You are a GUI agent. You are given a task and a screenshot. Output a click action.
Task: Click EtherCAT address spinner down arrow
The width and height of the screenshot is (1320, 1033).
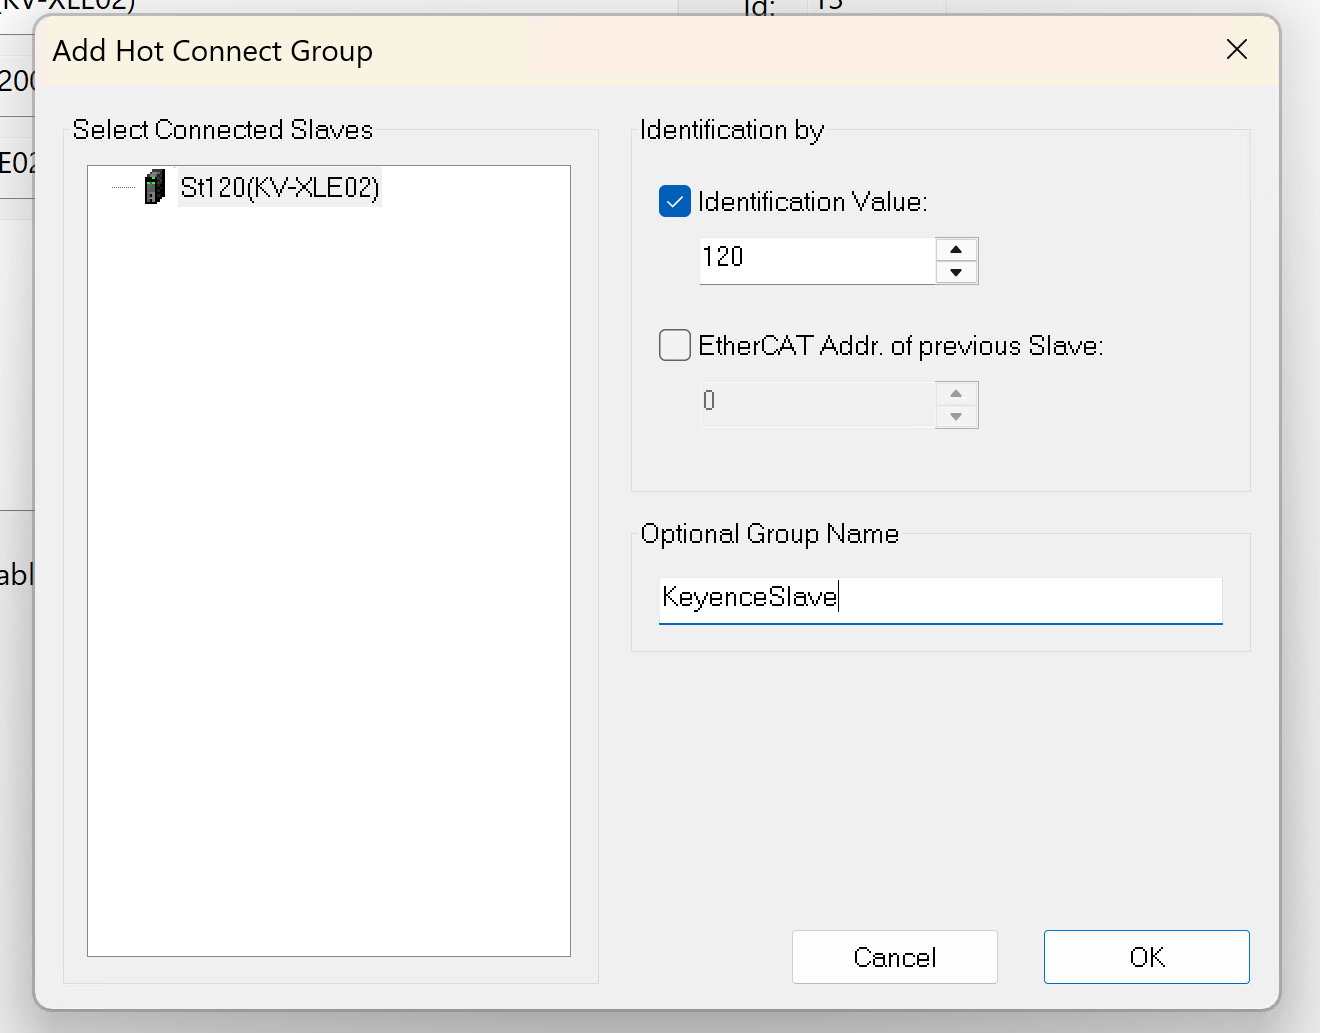(956, 416)
